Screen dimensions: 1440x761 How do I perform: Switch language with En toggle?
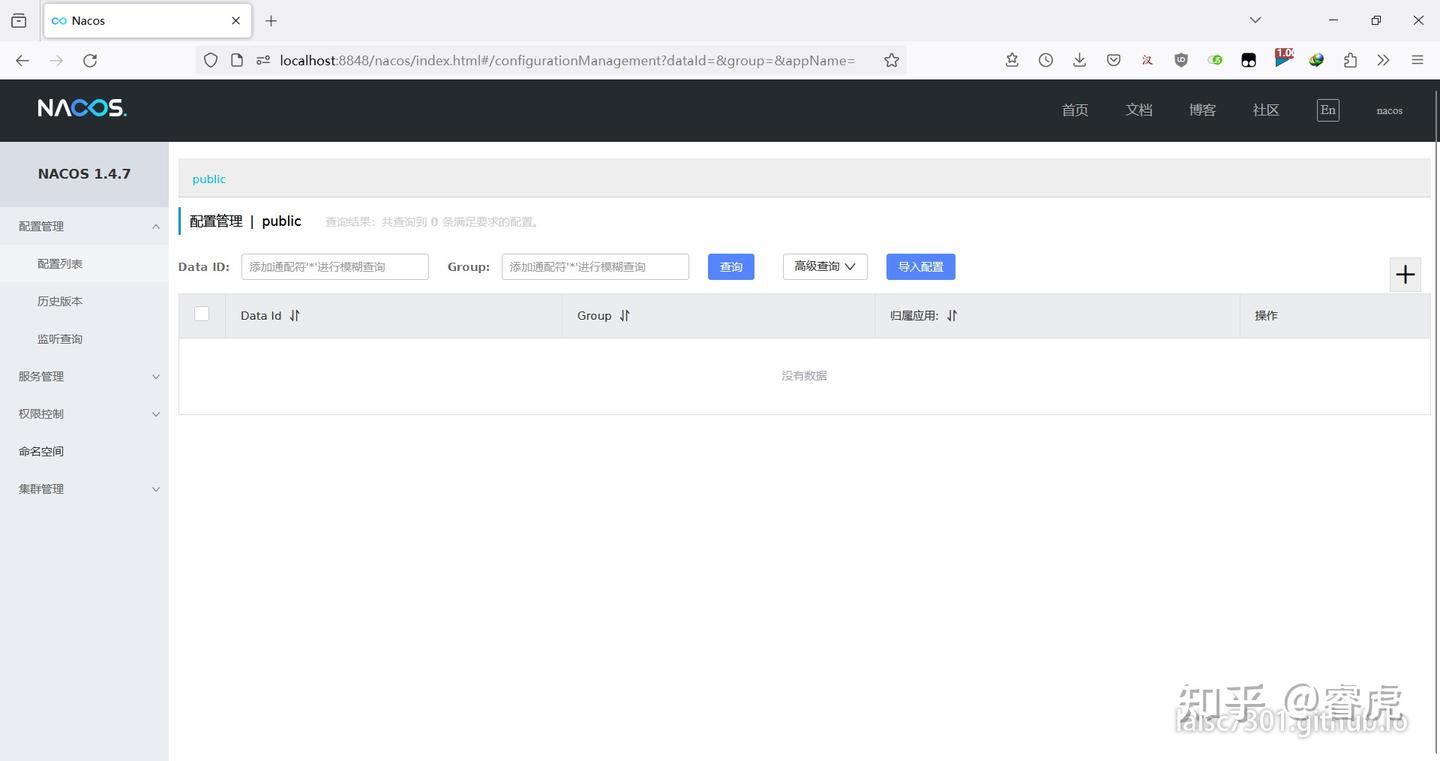[1328, 110]
